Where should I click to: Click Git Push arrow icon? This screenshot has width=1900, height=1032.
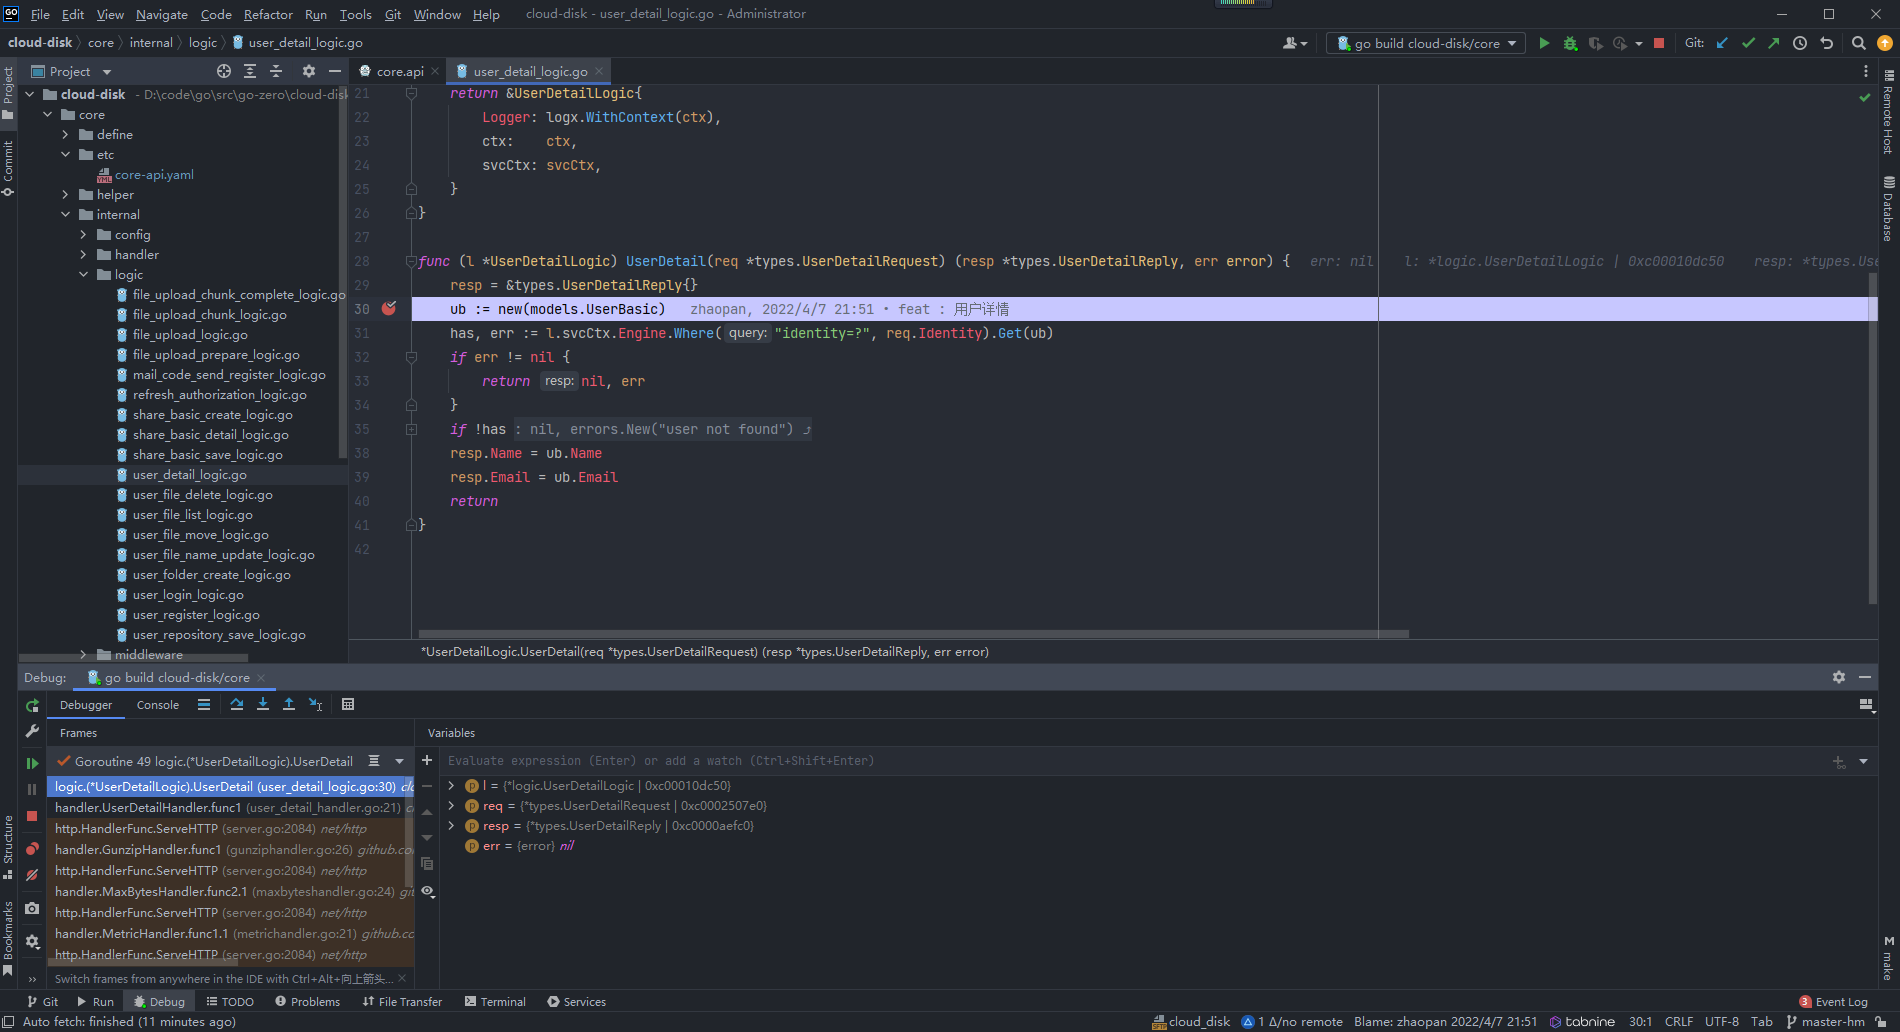pos(1773,43)
